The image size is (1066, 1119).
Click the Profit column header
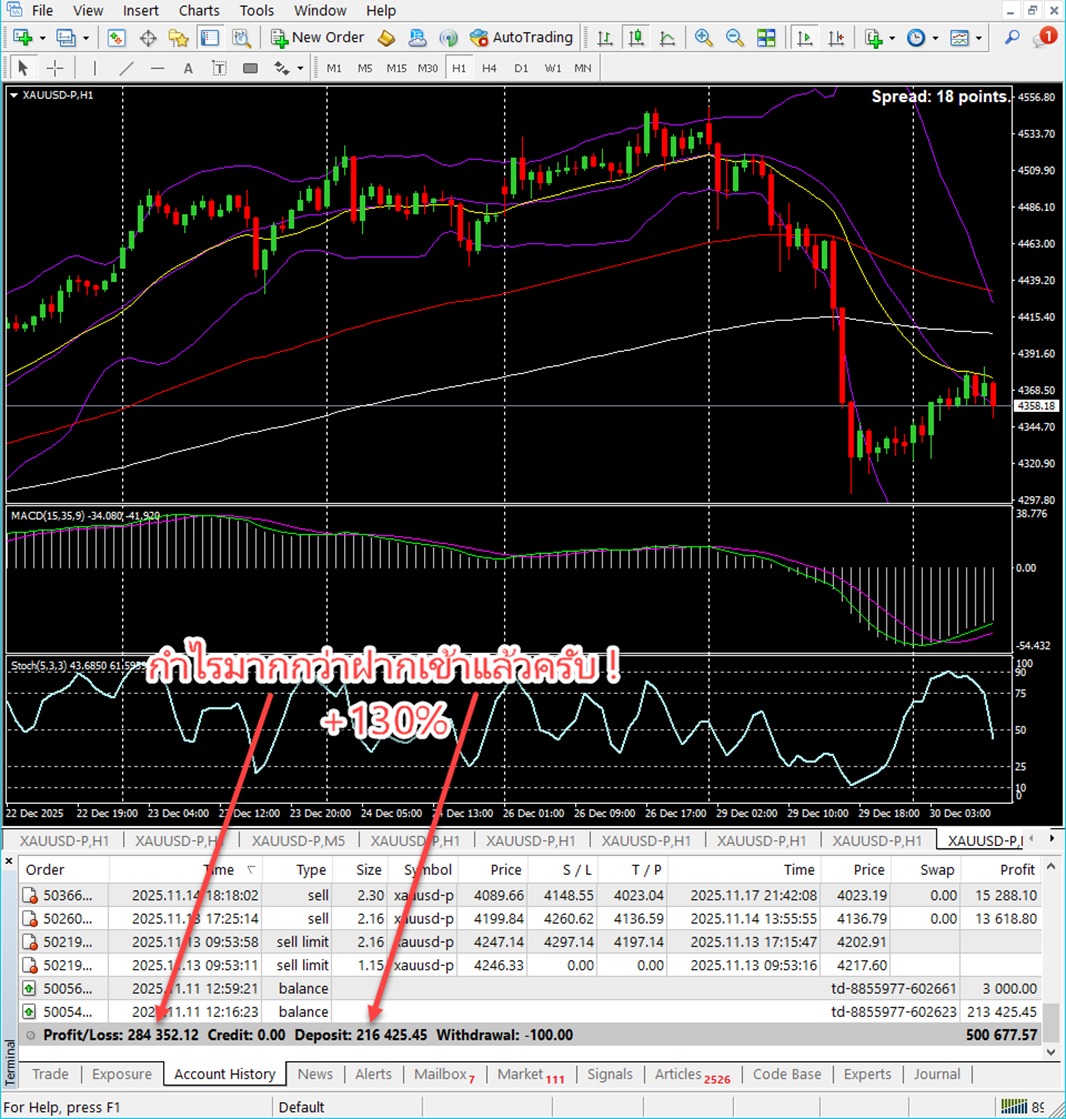pos(1017,870)
